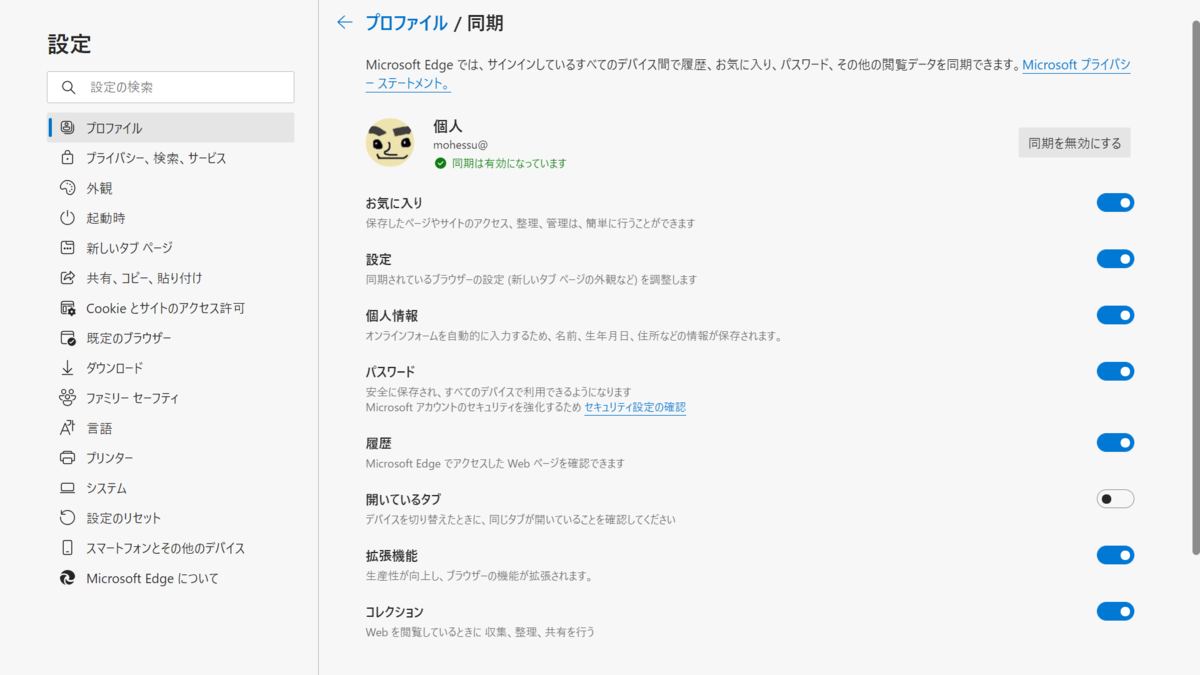Click the back arrow next to プロファイル
Image resolution: width=1200 pixels, height=675 pixels.
pyautogui.click(x=345, y=22)
